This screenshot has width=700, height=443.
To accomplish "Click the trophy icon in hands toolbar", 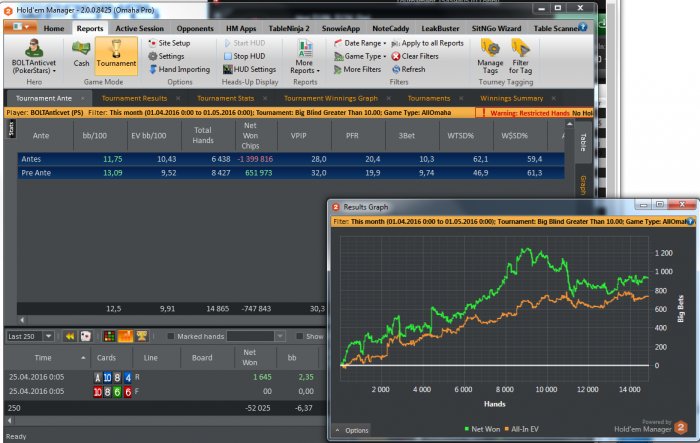I will pos(142,336).
